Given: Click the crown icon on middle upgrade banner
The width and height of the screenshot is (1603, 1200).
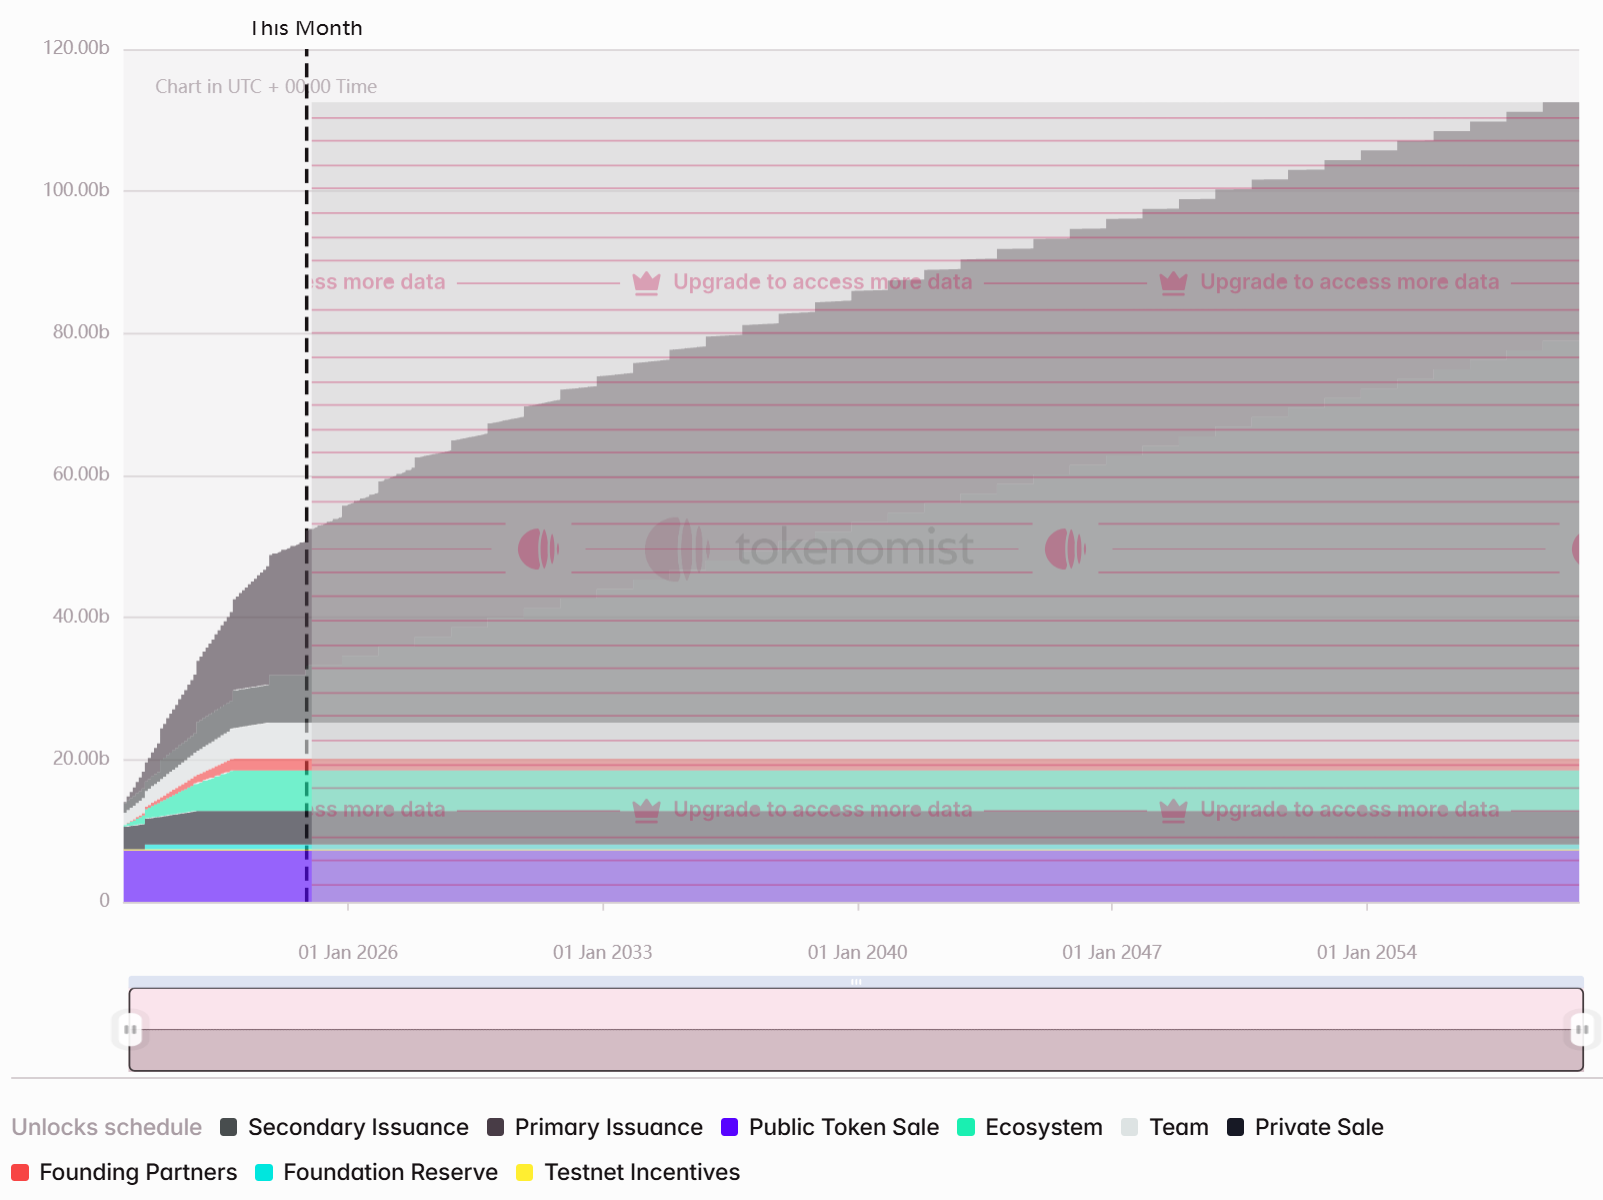Looking at the screenshot, I should click(647, 283).
